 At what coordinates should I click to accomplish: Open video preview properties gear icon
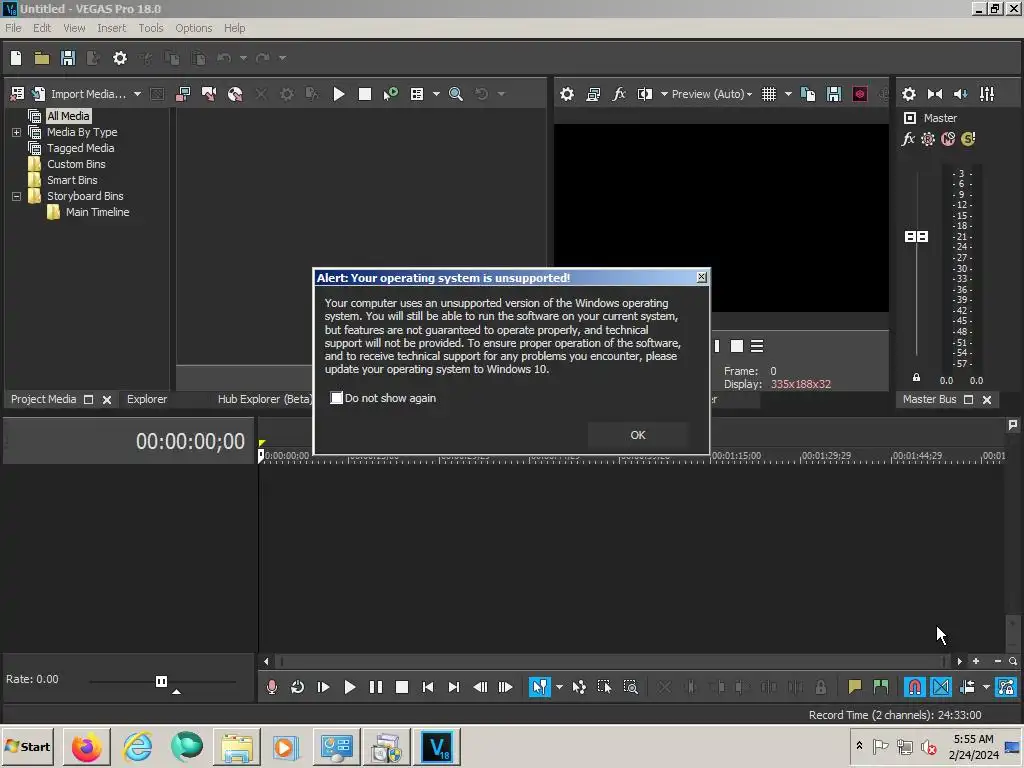click(567, 94)
